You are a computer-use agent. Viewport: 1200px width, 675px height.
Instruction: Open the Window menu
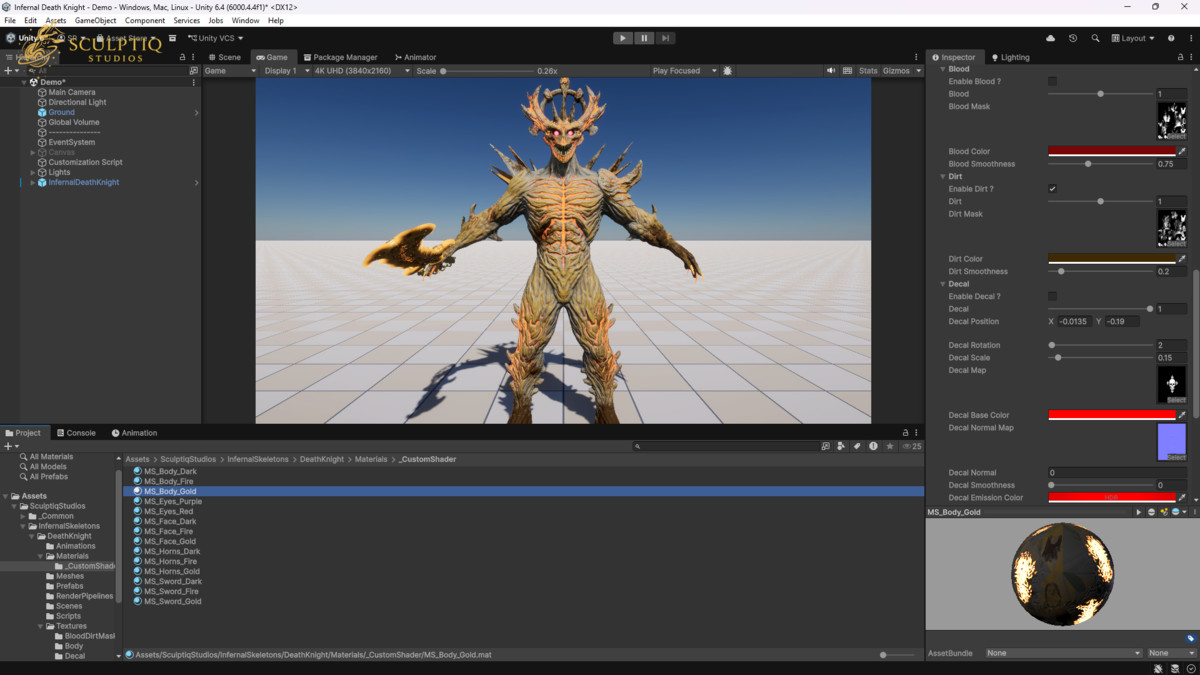pos(245,20)
